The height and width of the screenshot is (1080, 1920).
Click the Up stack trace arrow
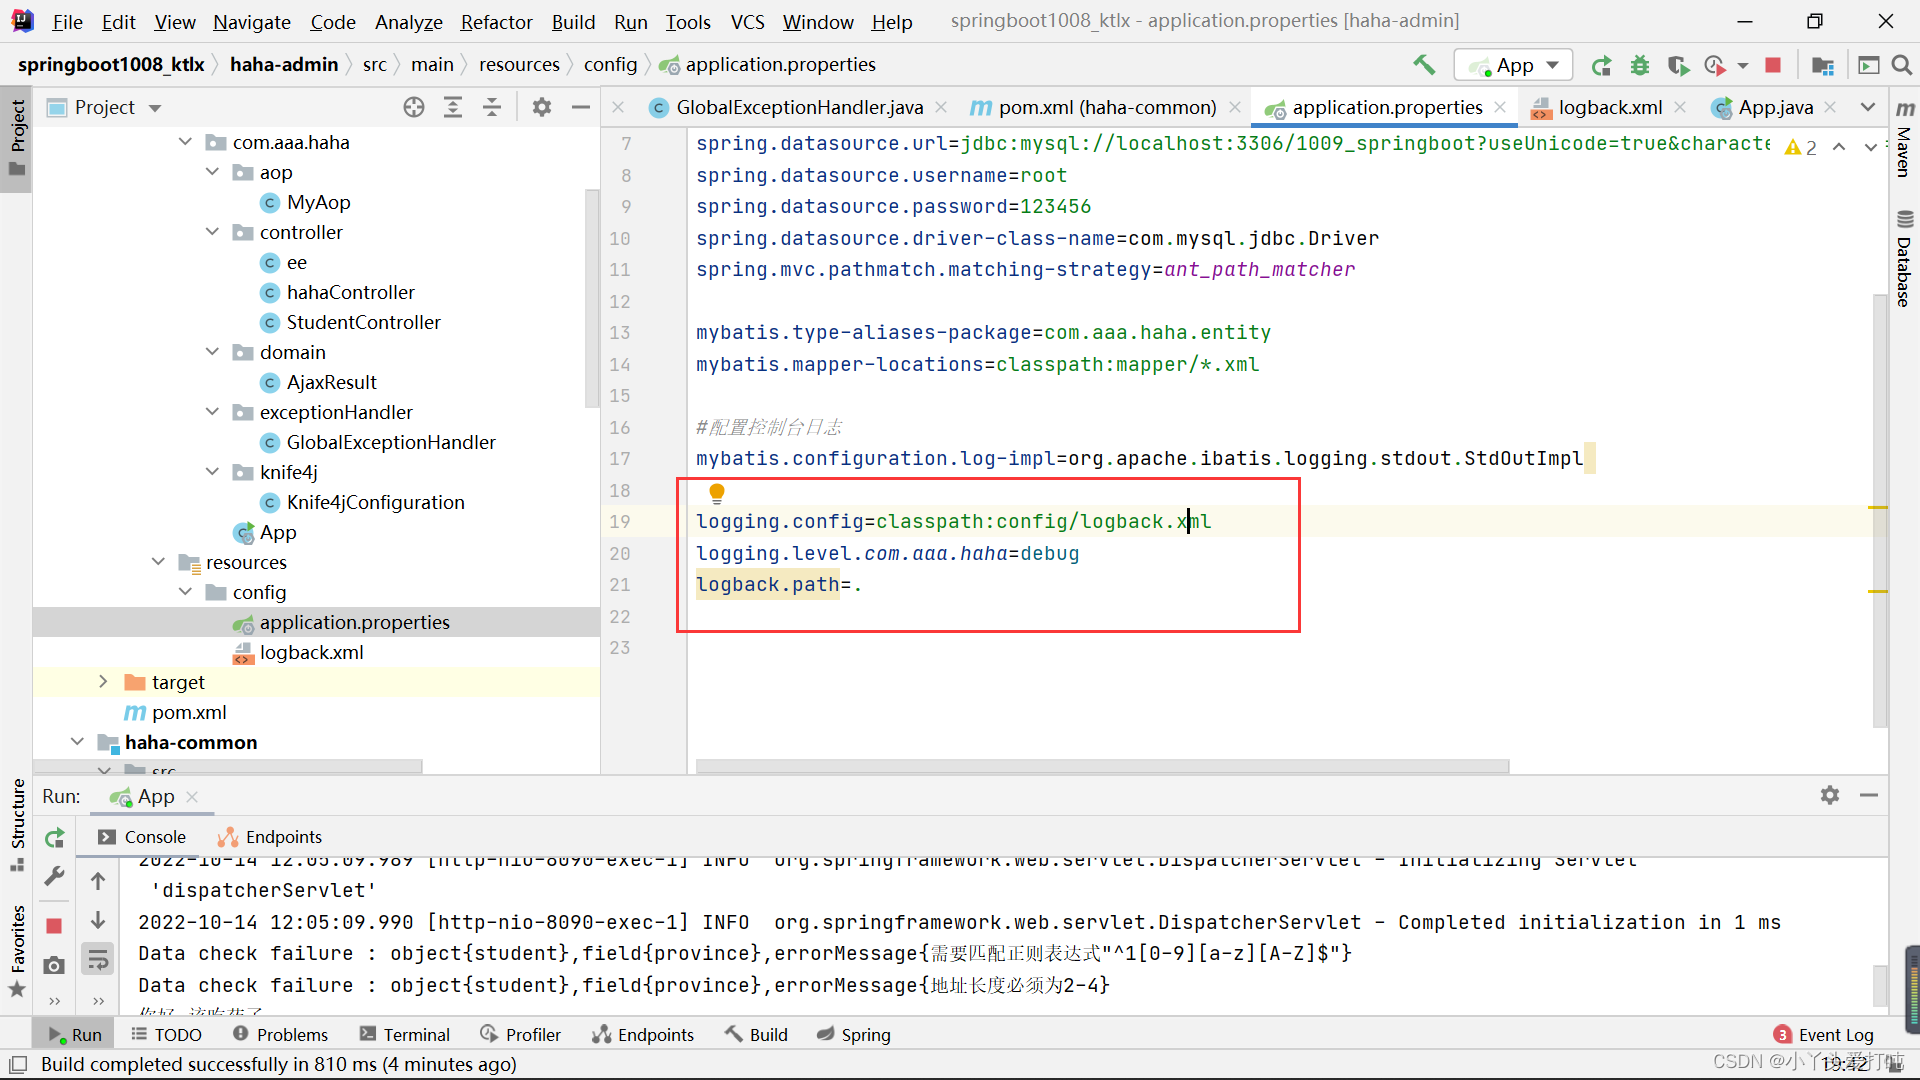[x=98, y=881]
